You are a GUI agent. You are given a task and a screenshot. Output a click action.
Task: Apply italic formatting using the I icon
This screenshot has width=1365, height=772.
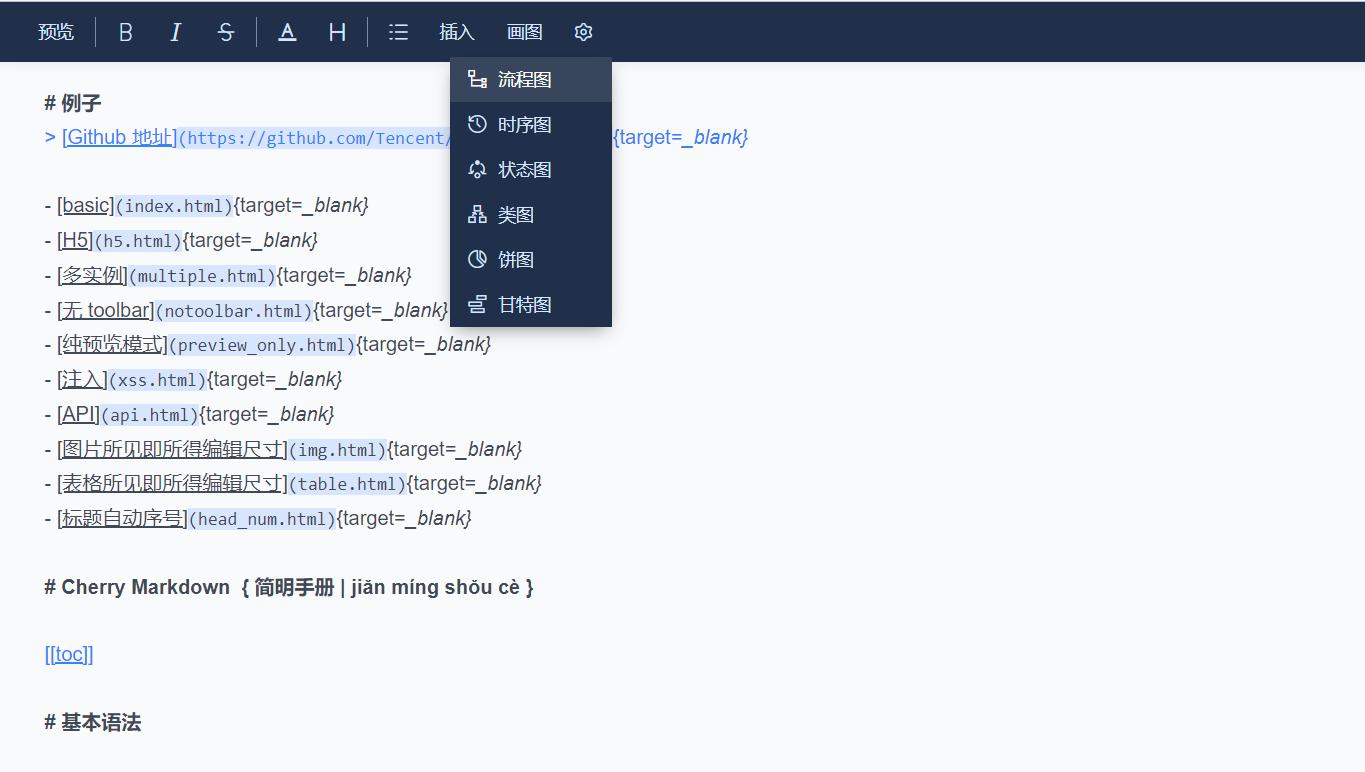pyautogui.click(x=175, y=31)
